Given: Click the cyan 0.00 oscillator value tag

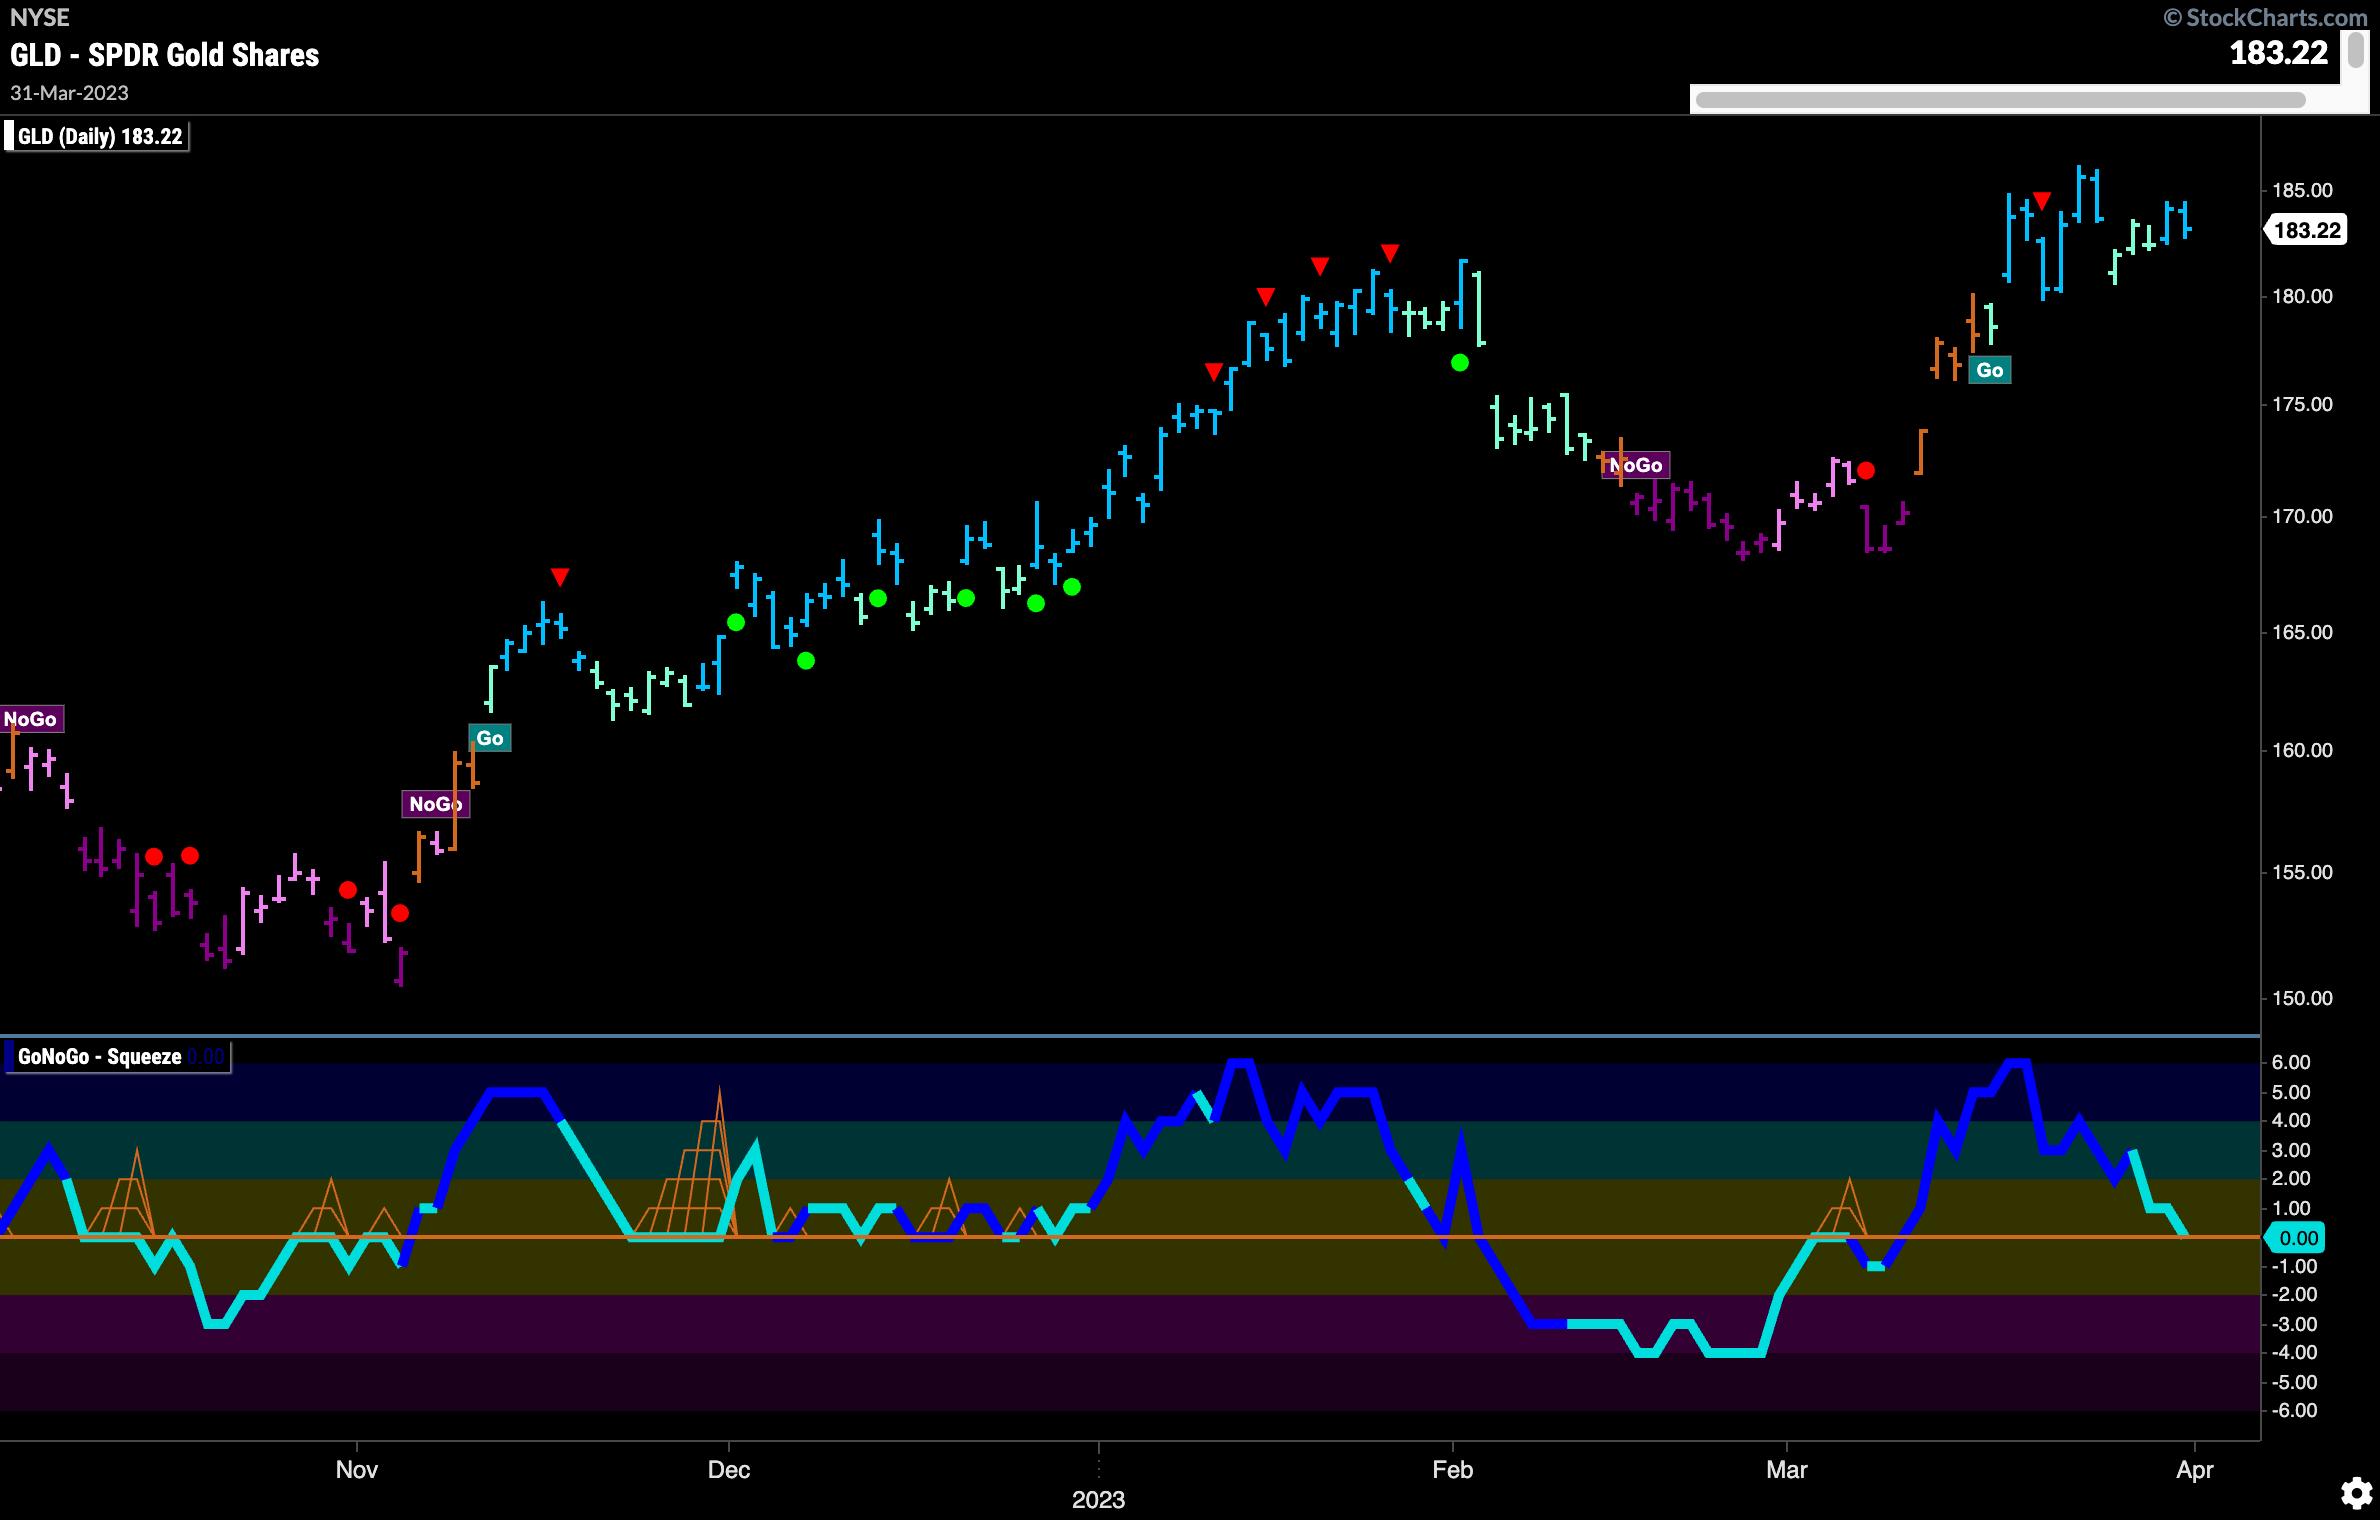Looking at the screenshot, I should (x=2298, y=1238).
